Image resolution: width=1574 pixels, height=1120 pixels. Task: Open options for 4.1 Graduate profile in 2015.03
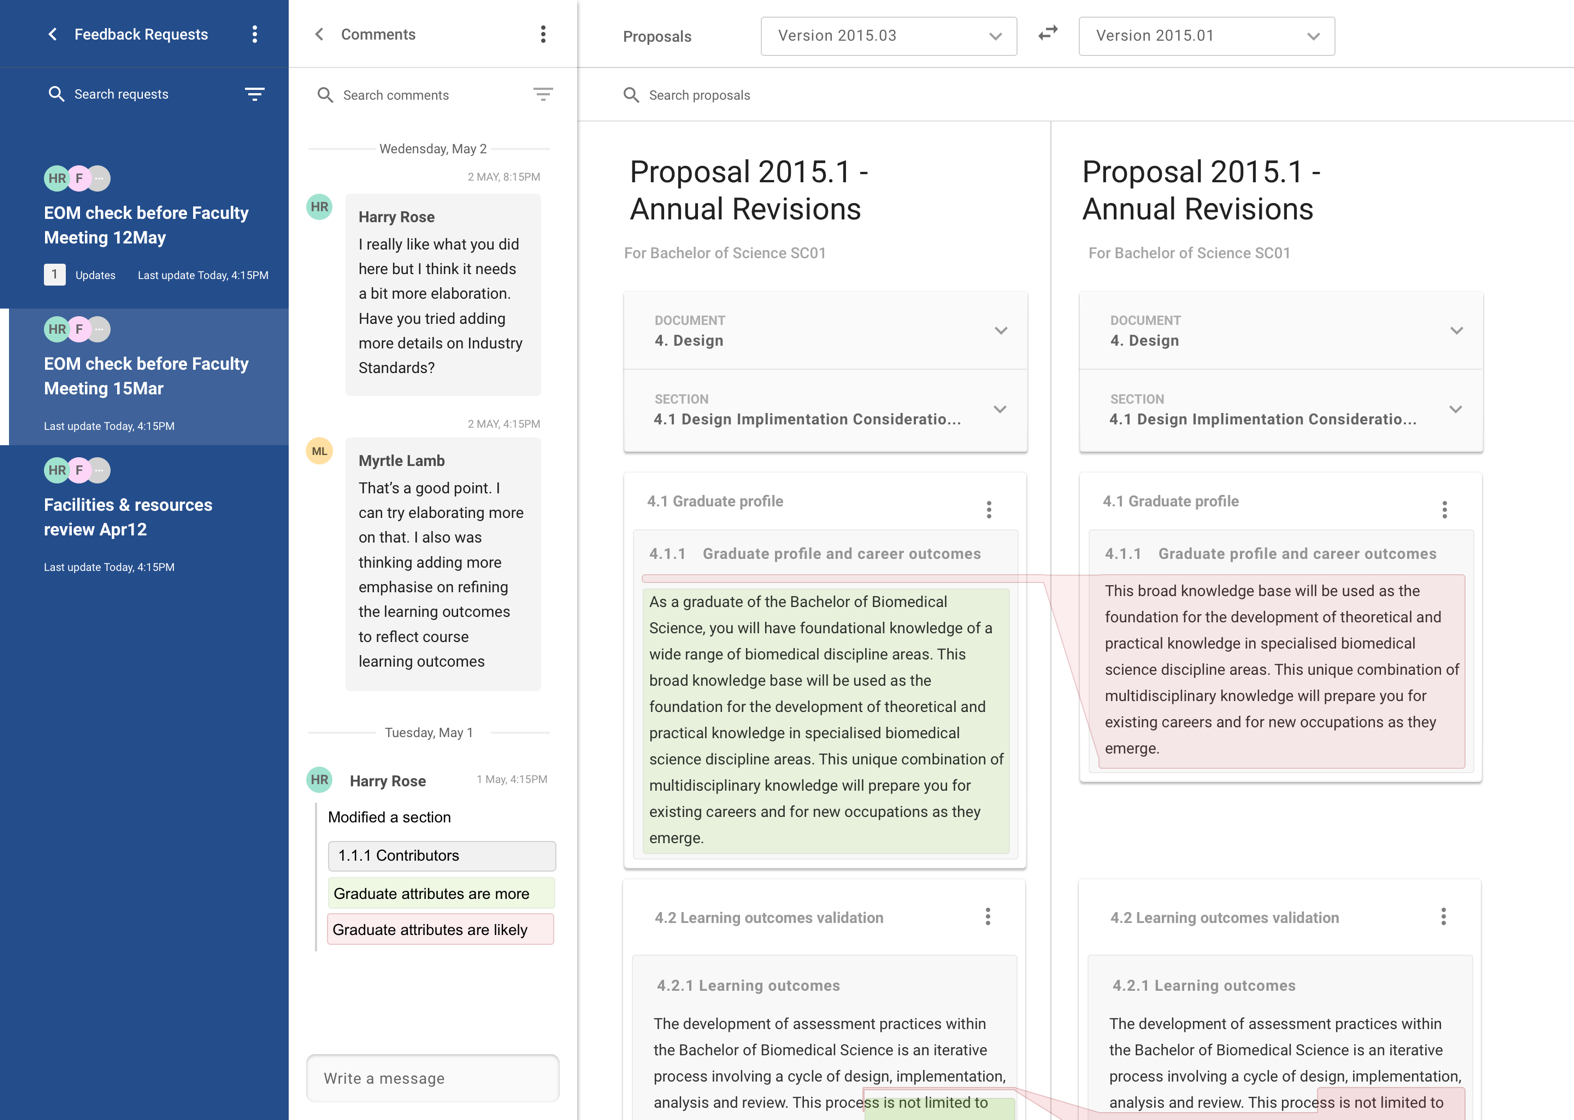click(x=989, y=510)
